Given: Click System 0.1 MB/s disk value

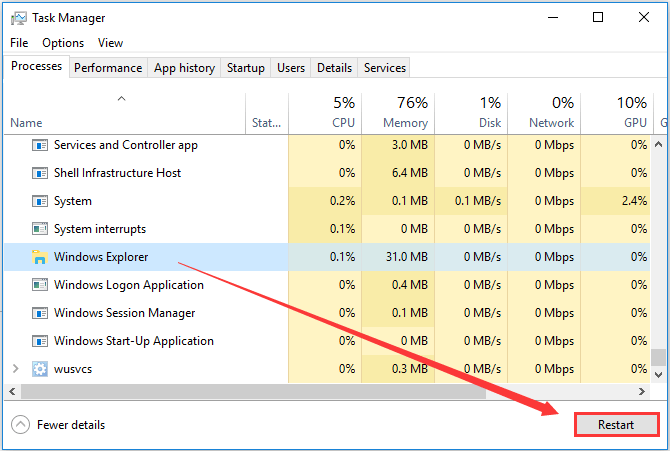Looking at the screenshot, I should 478,201.
